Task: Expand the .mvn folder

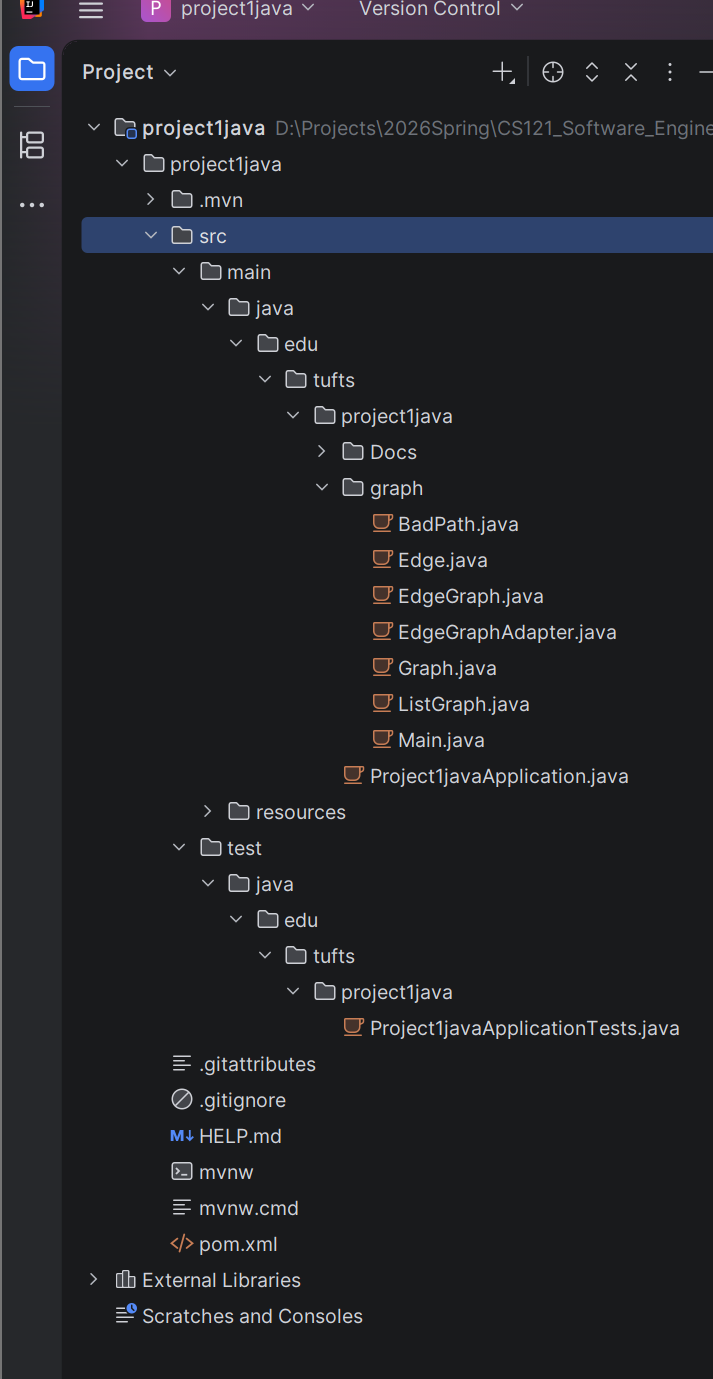Action: coord(151,200)
